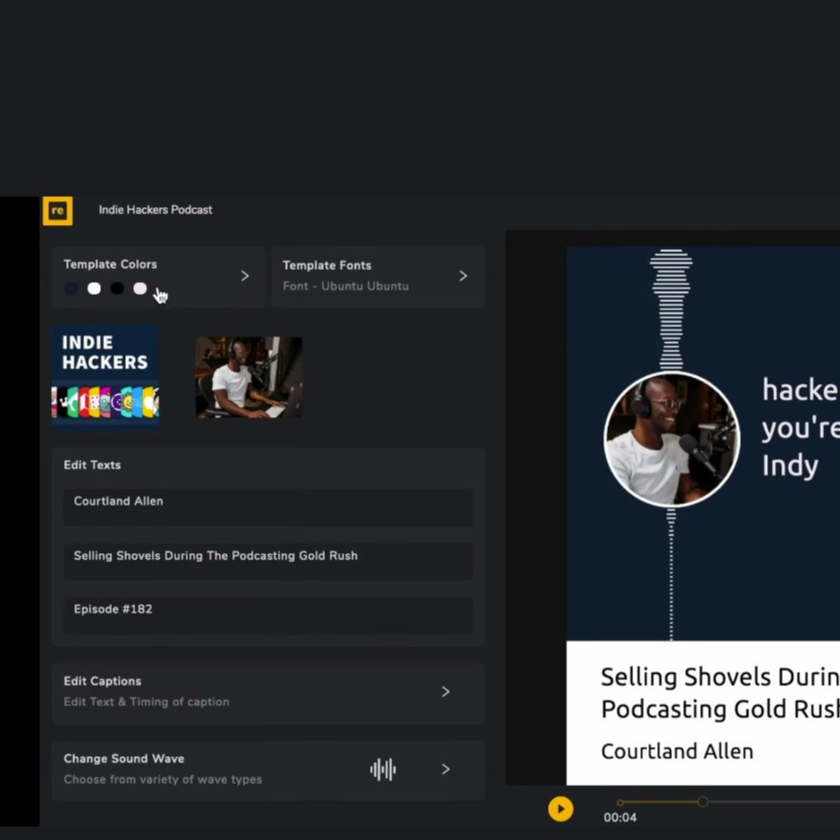Open Change Sound Wave options arrow
Screen dimensions: 840x840
tap(446, 769)
